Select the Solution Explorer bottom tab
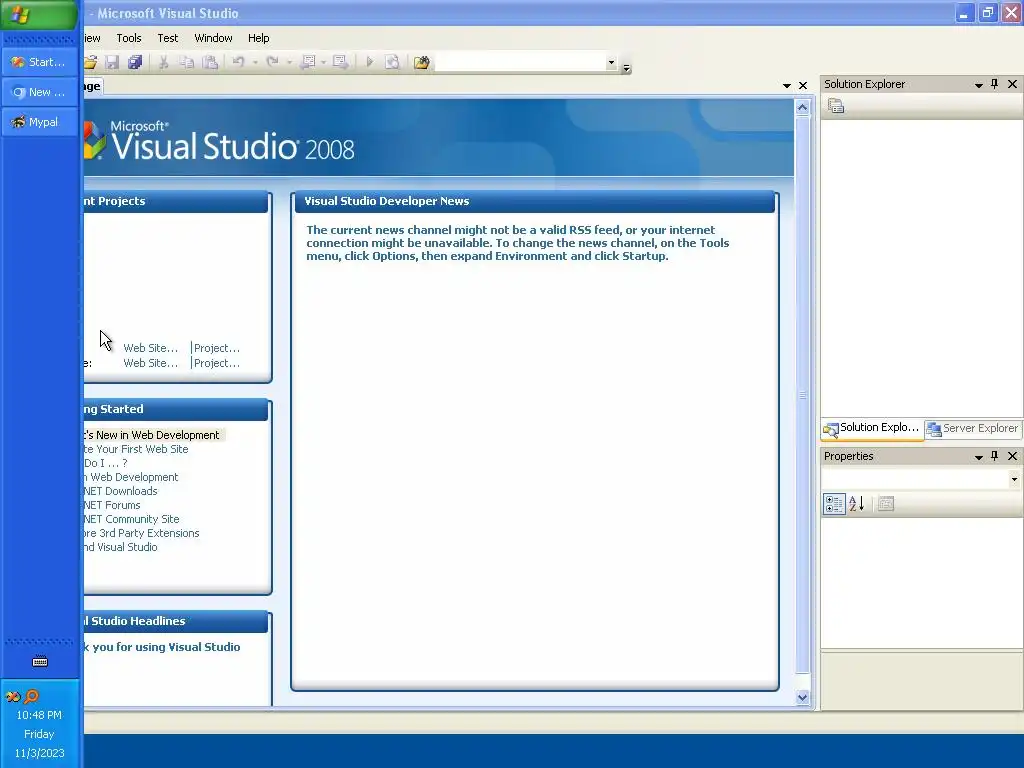Viewport: 1024px width, 768px height. click(872, 428)
